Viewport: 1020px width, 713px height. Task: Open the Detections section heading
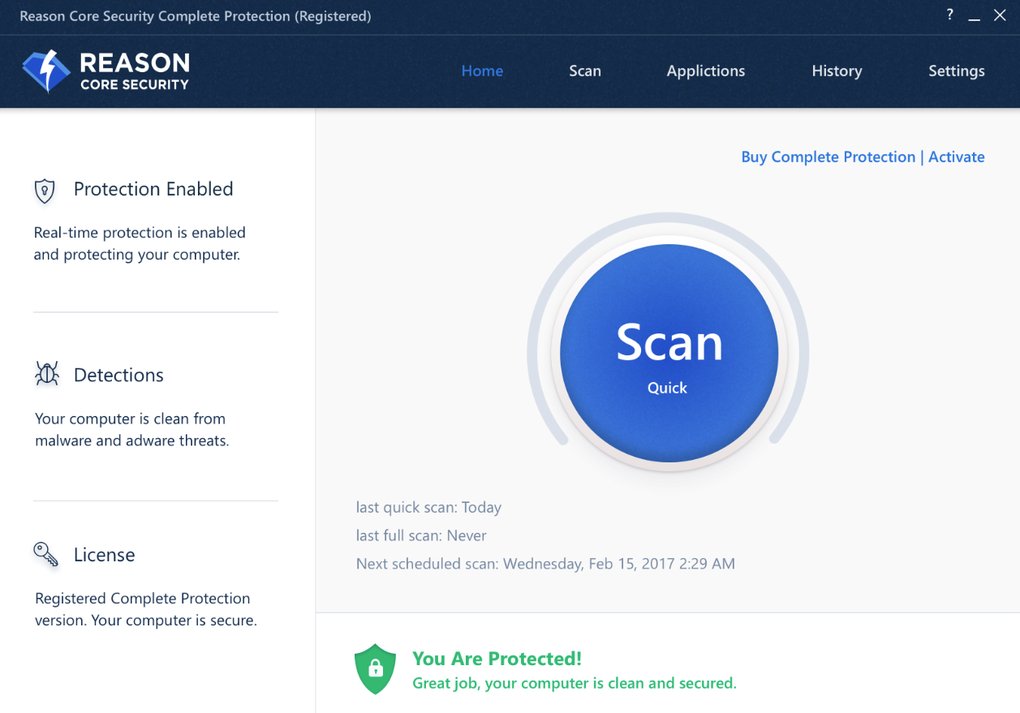(118, 375)
